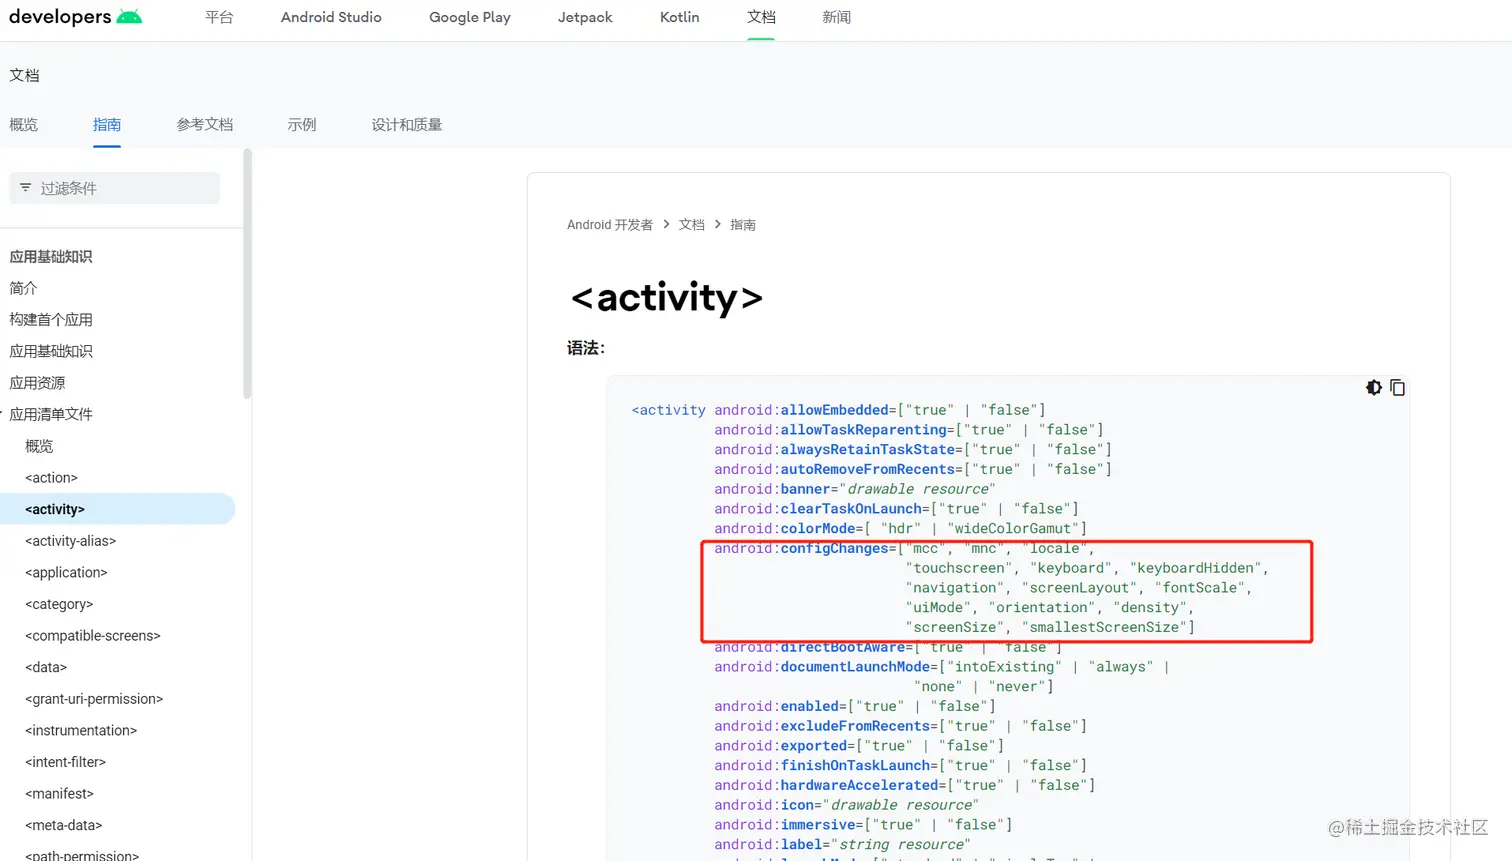Click the clearTaskOnLaunch attribute link
The height and width of the screenshot is (861, 1512).
point(851,509)
